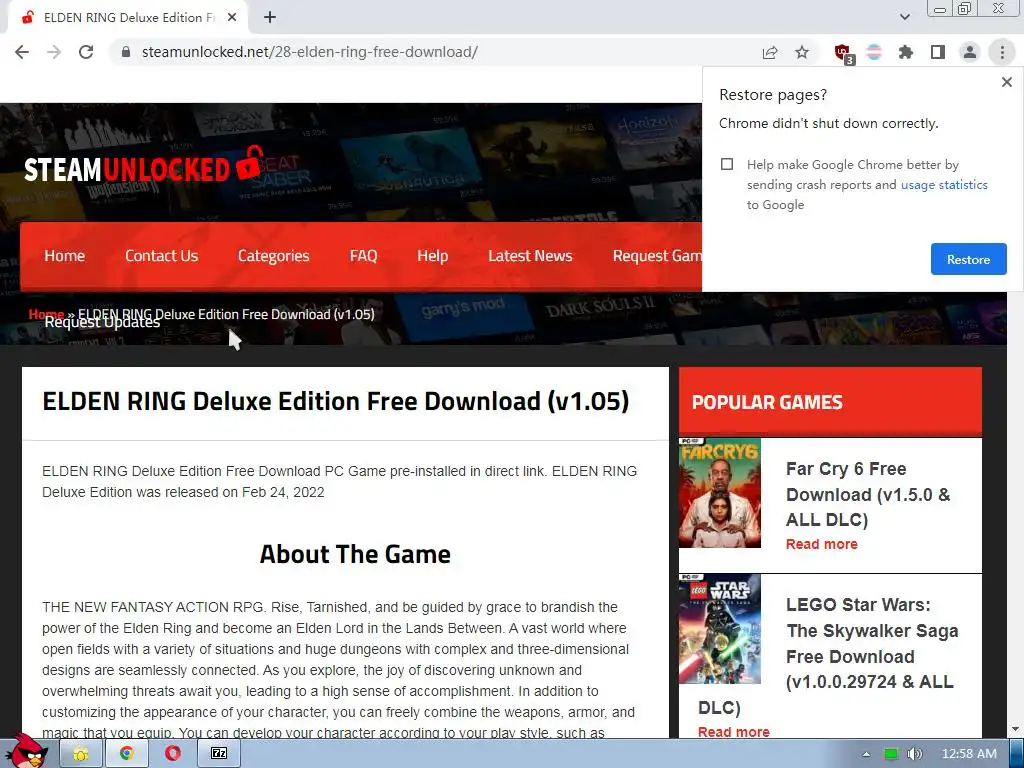Show hidden system tray icons
Image resolution: width=1024 pixels, height=768 pixels.
tap(866, 754)
